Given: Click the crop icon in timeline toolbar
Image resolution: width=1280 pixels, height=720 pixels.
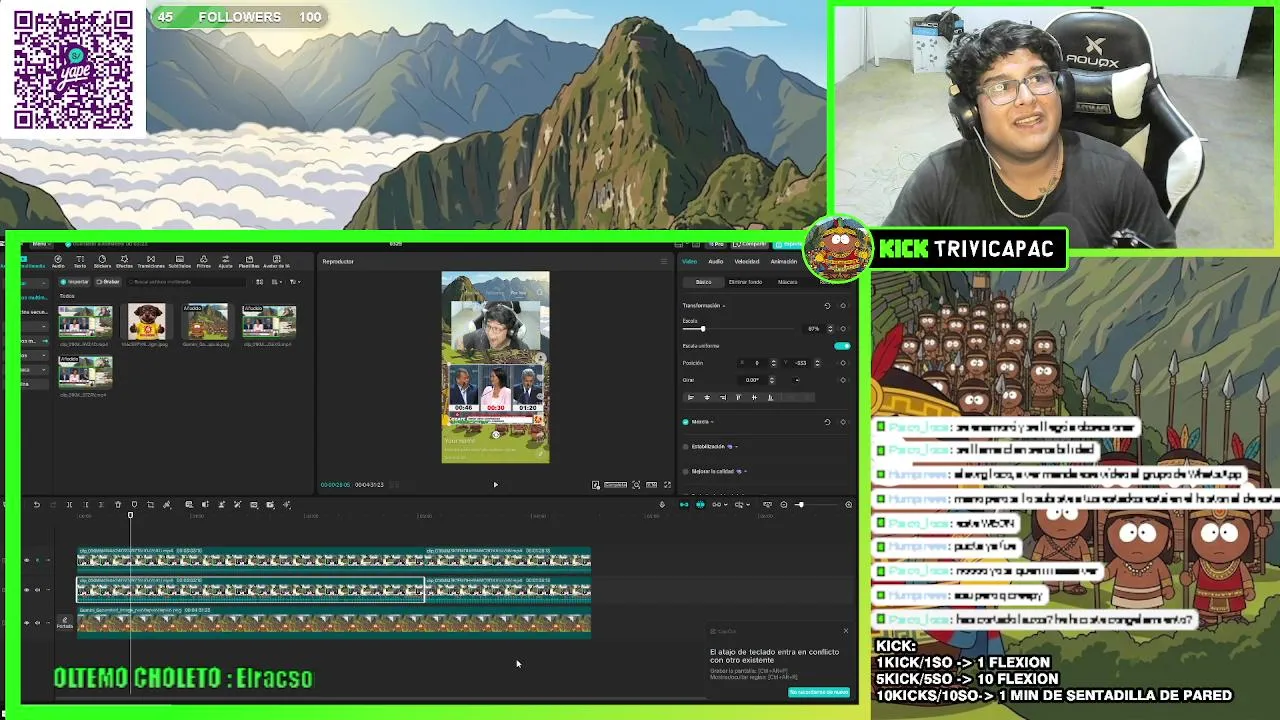Looking at the screenshot, I should click(151, 505).
